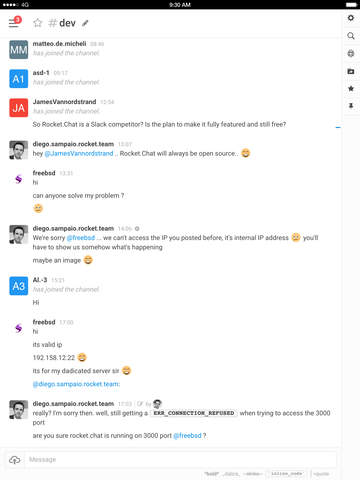Edit the dev channel name with pencil
The width and height of the screenshot is (360, 480).
pyautogui.click(x=85, y=23)
